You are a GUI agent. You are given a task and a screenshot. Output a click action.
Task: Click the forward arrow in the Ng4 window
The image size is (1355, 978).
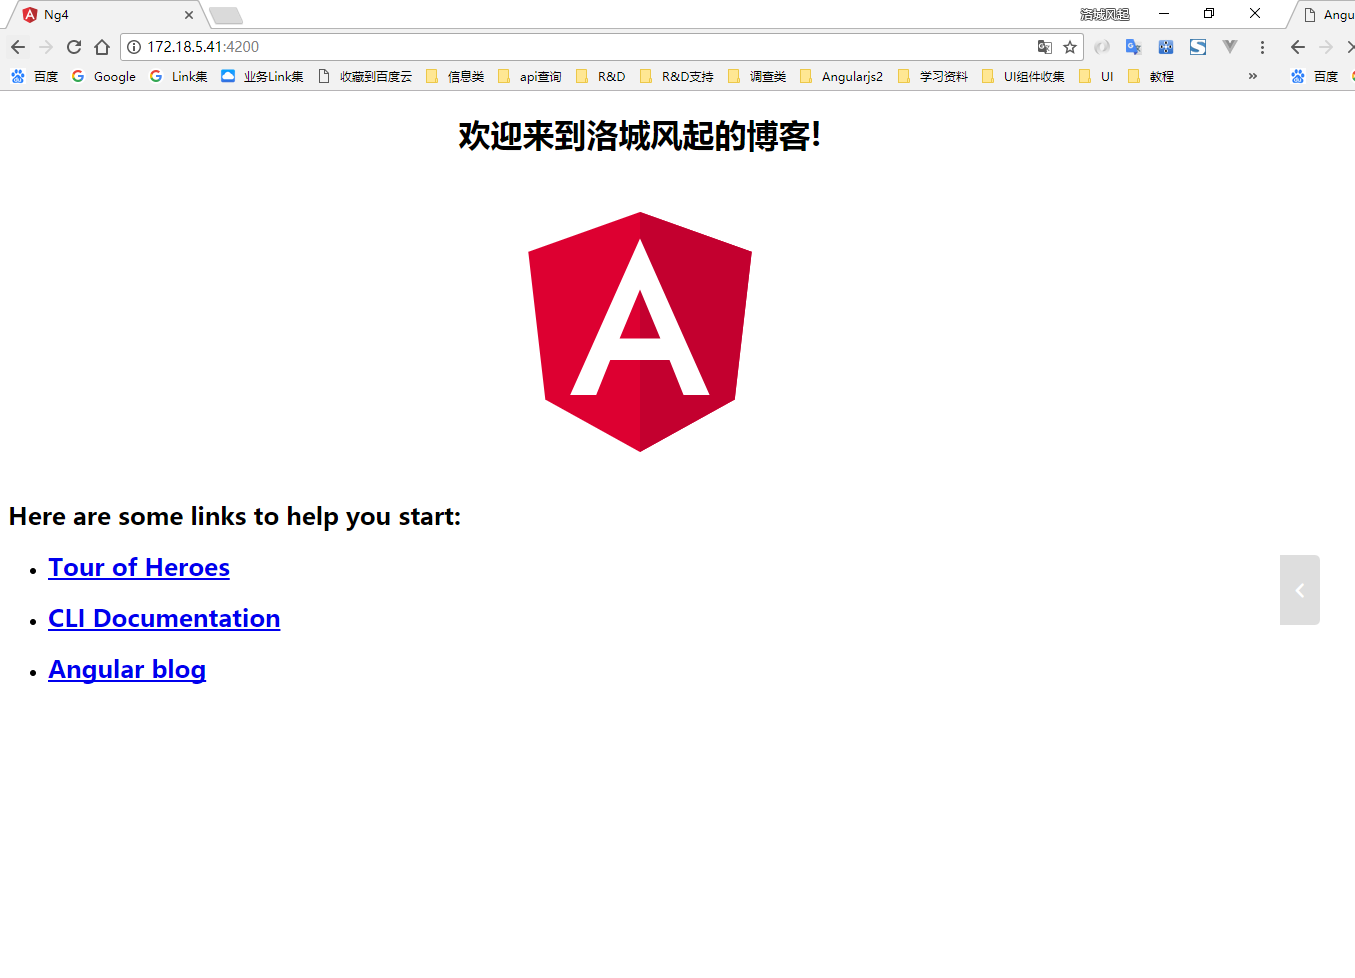coord(46,47)
